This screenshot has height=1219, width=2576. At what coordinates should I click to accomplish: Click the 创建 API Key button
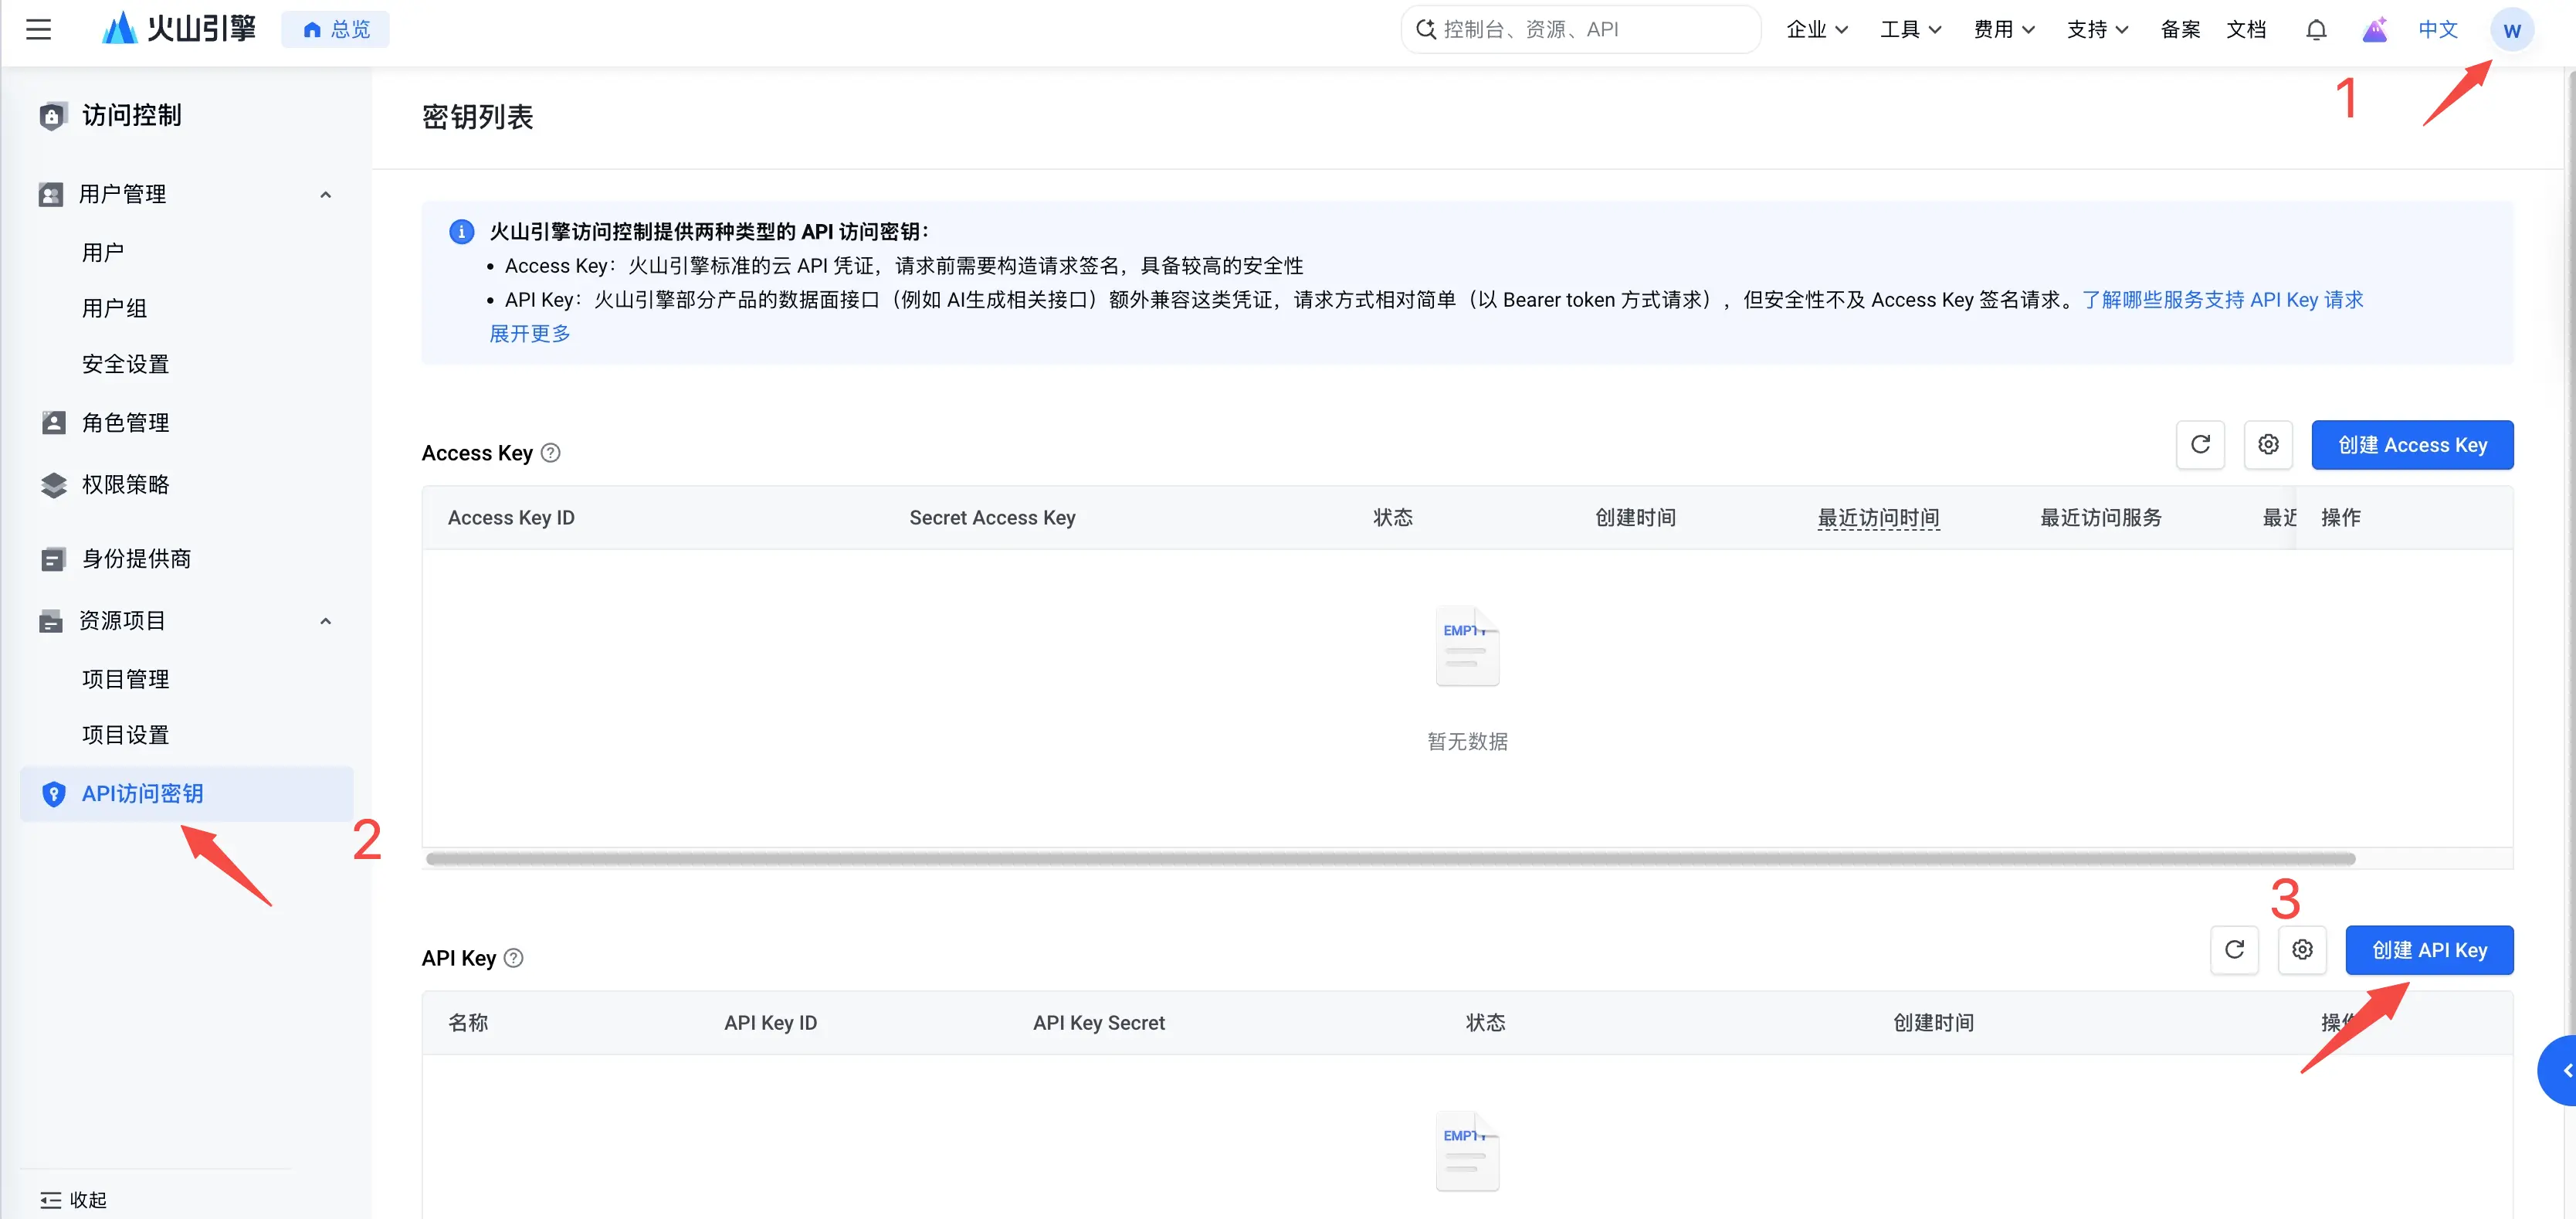click(x=2429, y=949)
